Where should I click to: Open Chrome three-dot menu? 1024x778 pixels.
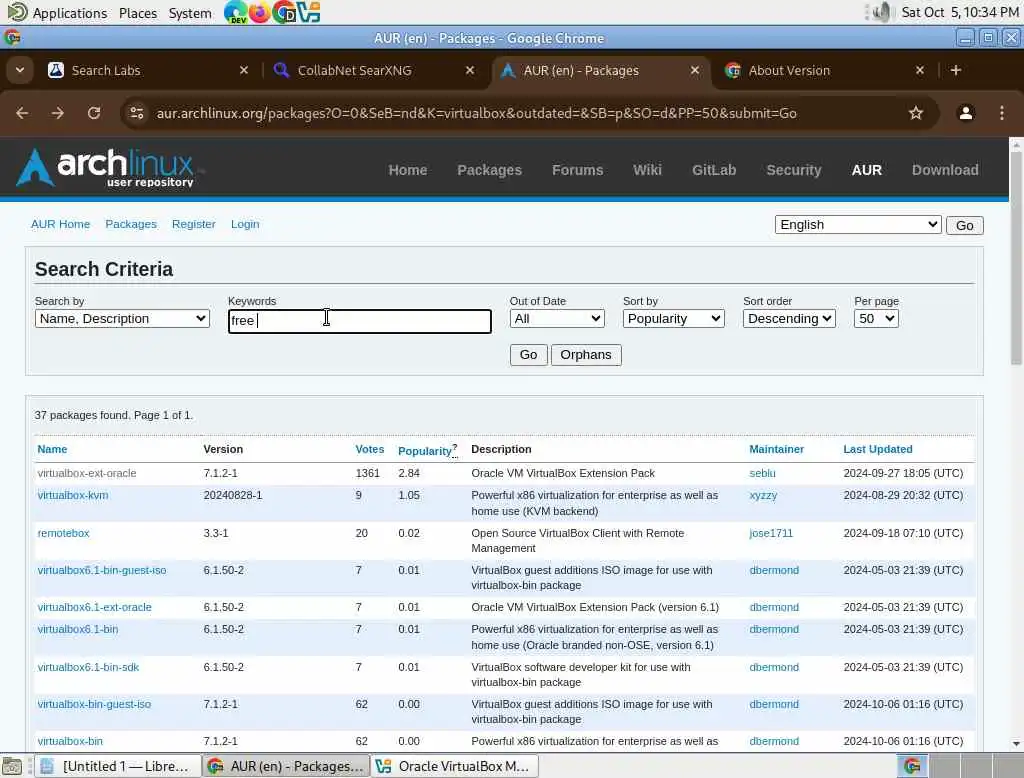click(1002, 113)
